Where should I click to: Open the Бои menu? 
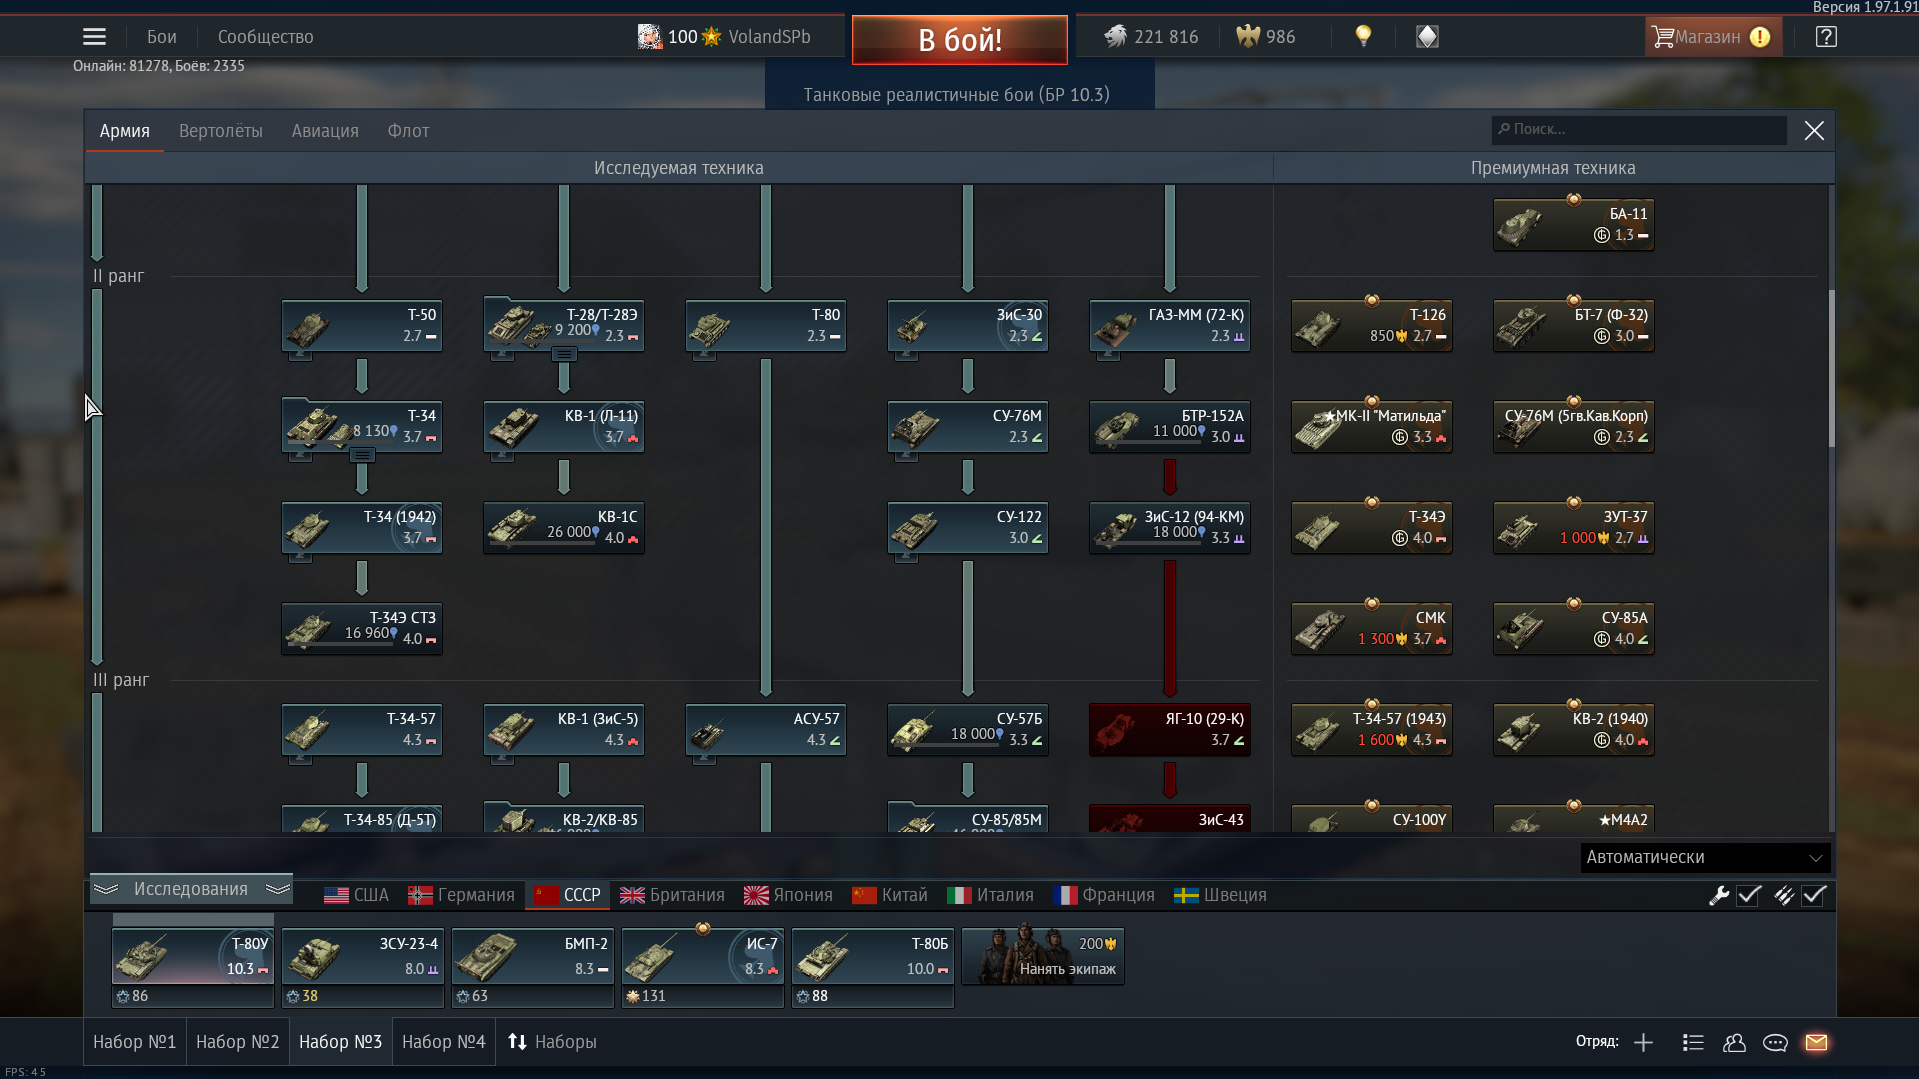point(162,37)
